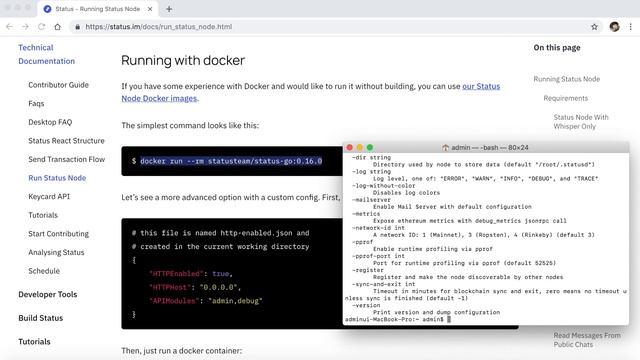Open Send Transaction Flow doc
Viewport: 640px width, 360px height.
coord(67,159)
